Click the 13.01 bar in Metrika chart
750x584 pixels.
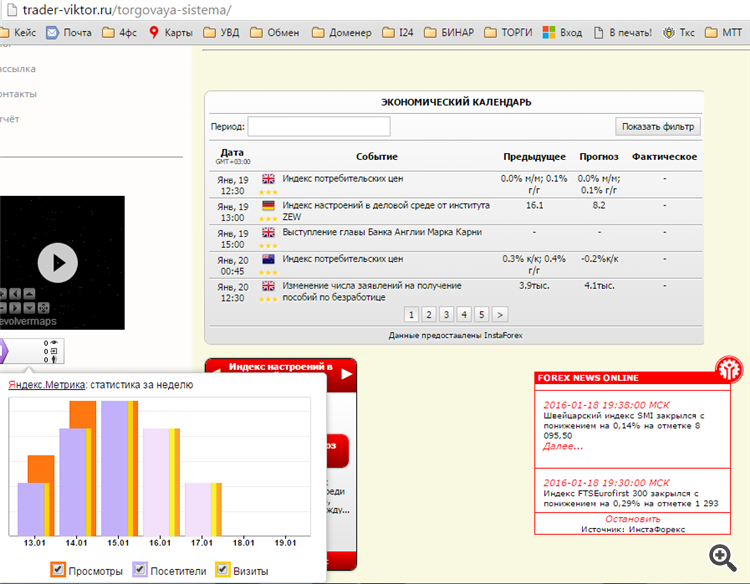pyautogui.click(x=36, y=496)
